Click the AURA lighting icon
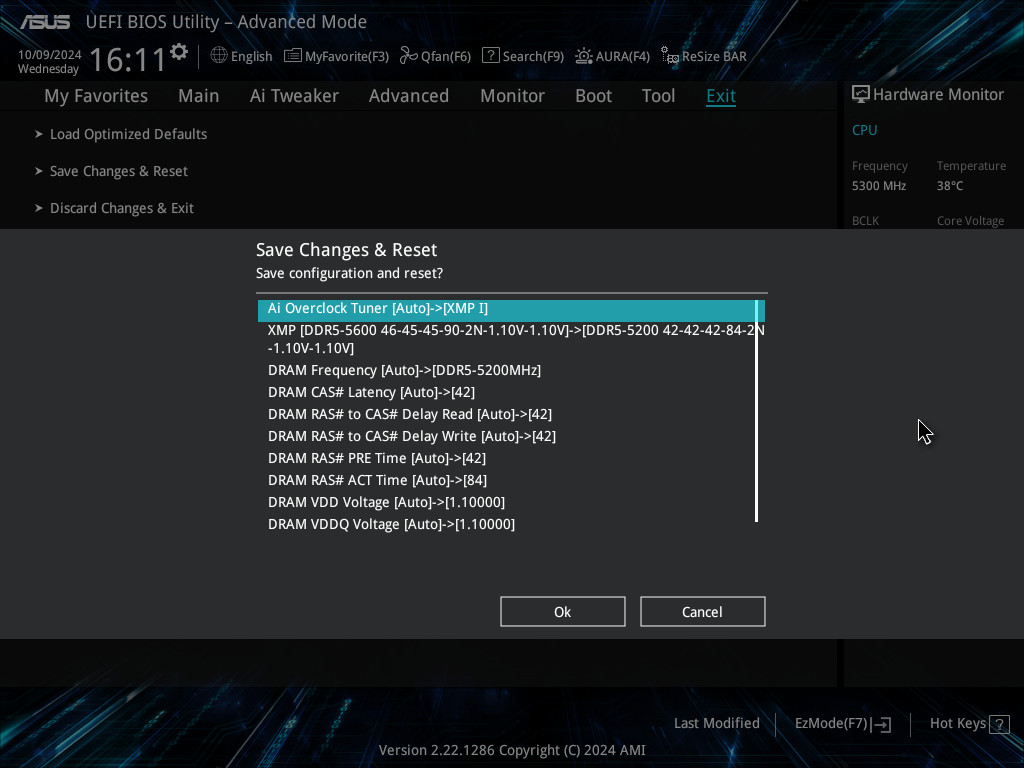Image resolution: width=1024 pixels, height=768 pixels. click(584, 56)
